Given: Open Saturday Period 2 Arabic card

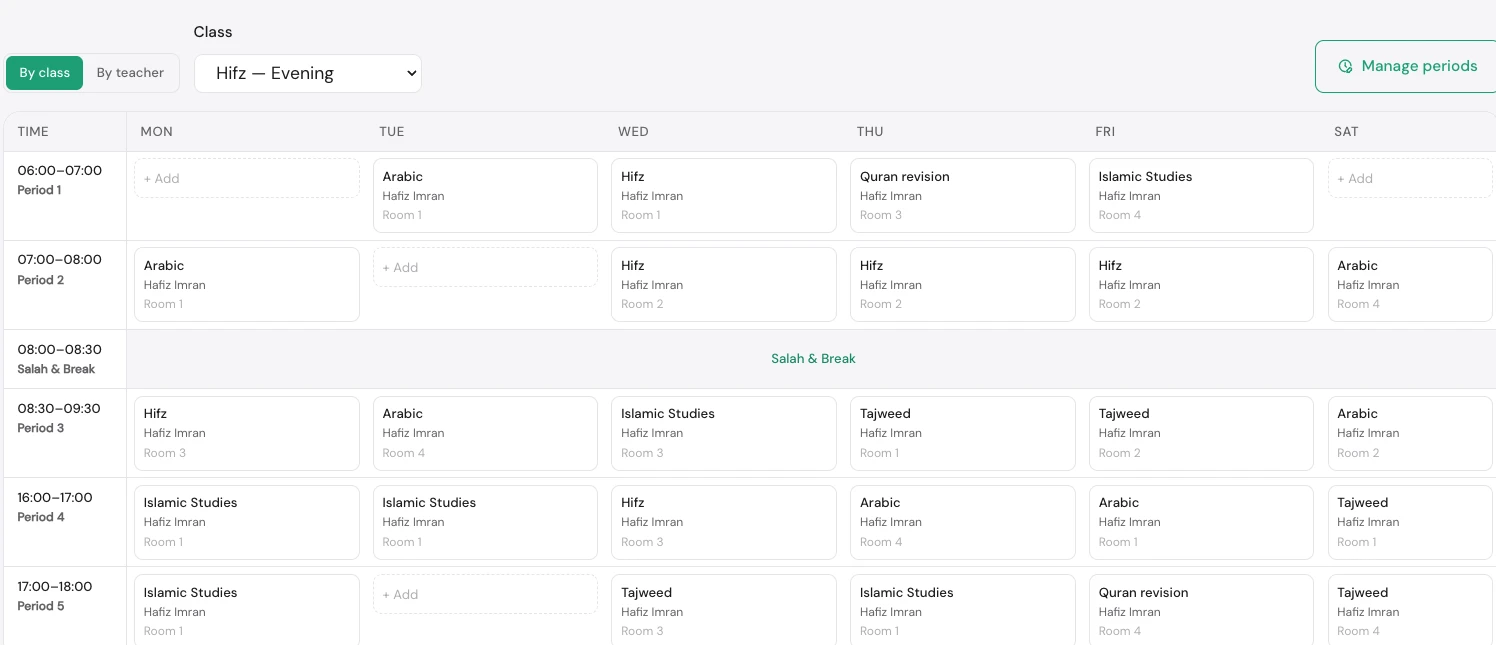Looking at the screenshot, I should 1412,284.
